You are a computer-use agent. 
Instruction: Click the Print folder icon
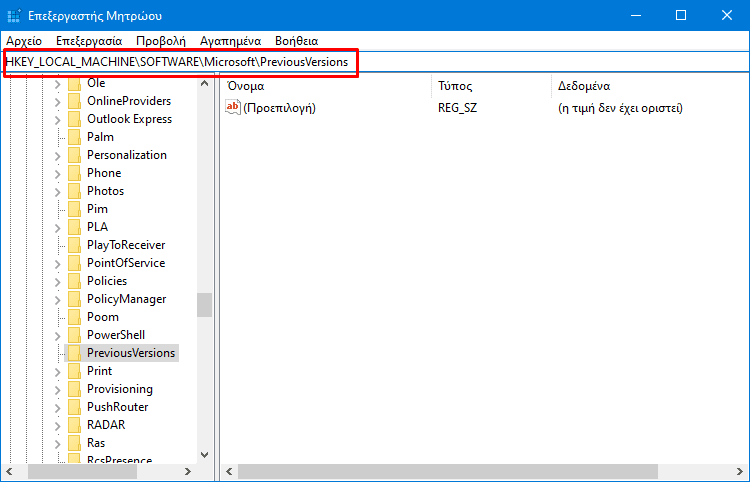(x=74, y=371)
